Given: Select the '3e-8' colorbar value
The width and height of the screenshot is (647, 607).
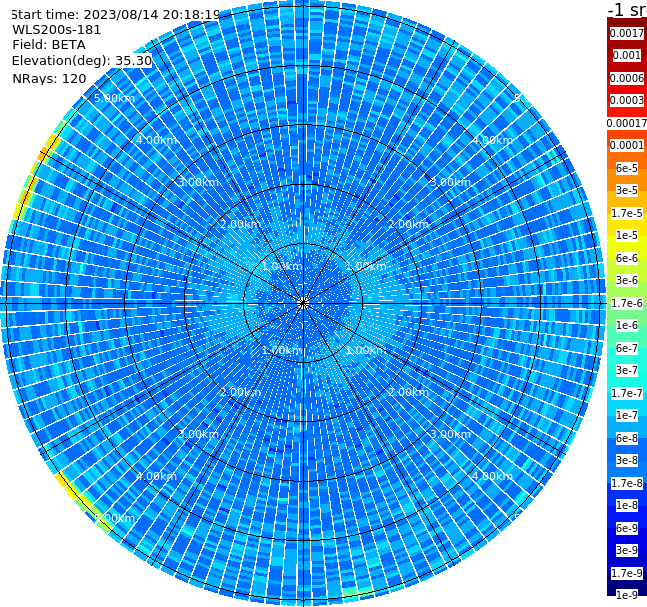Looking at the screenshot, I should click(627, 460).
